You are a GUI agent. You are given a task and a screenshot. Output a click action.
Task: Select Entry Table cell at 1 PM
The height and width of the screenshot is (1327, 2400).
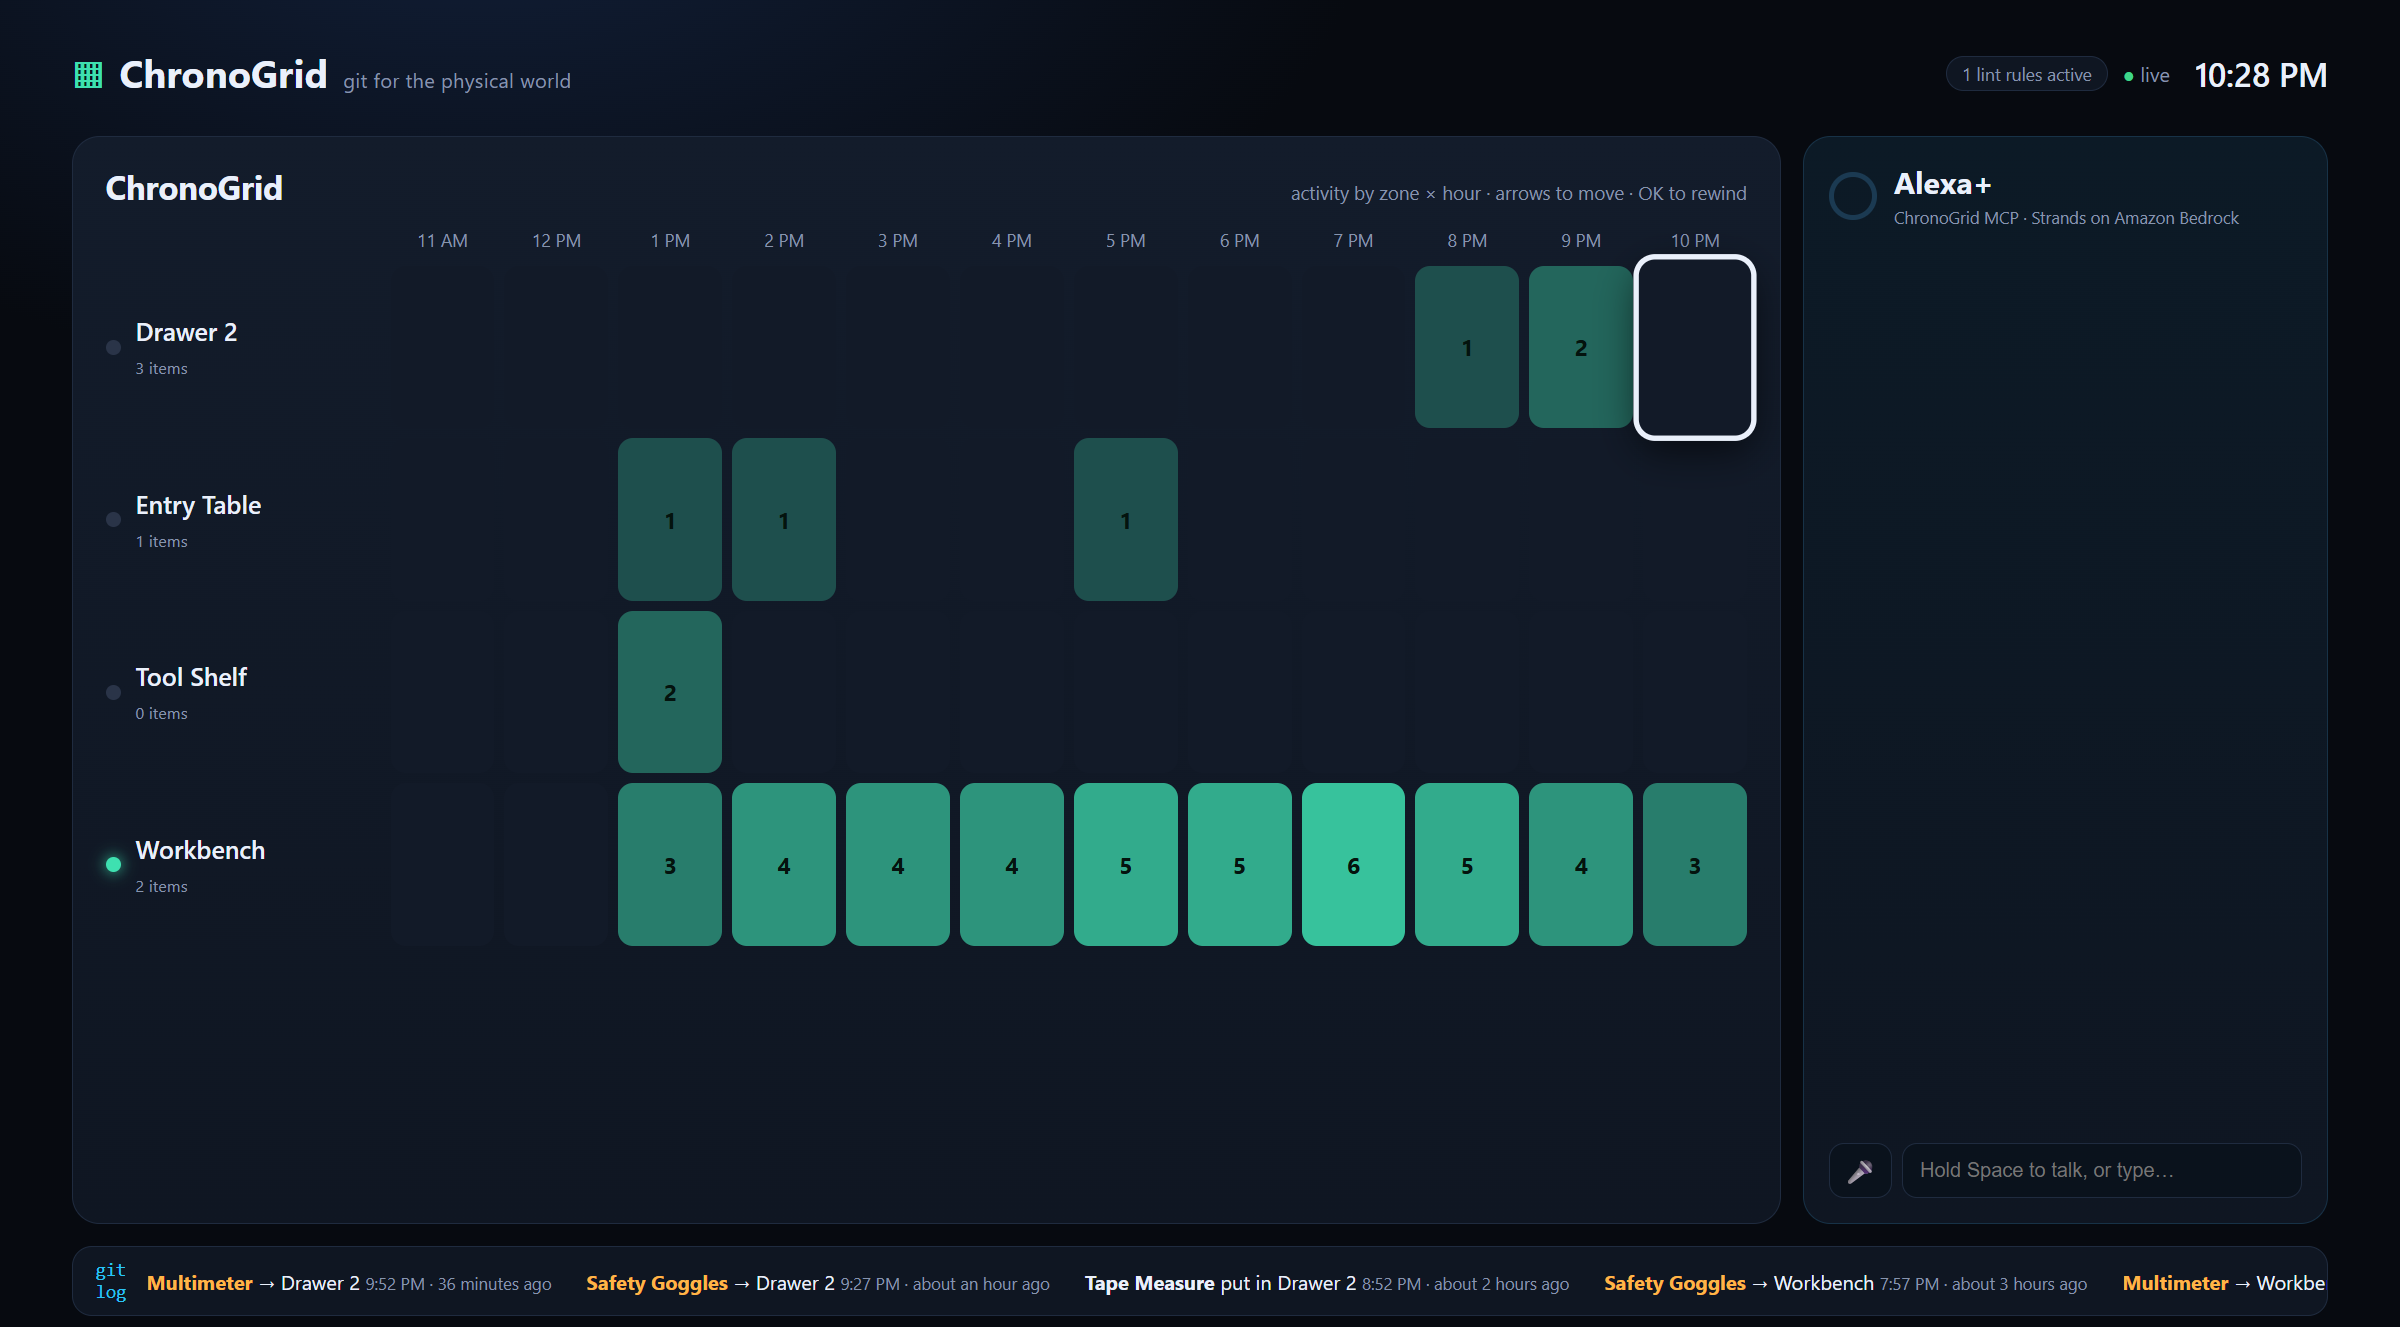pos(670,519)
